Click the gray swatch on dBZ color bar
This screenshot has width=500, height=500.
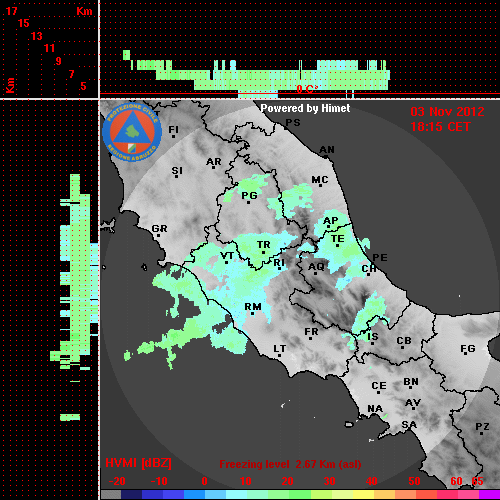(x=111, y=495)
